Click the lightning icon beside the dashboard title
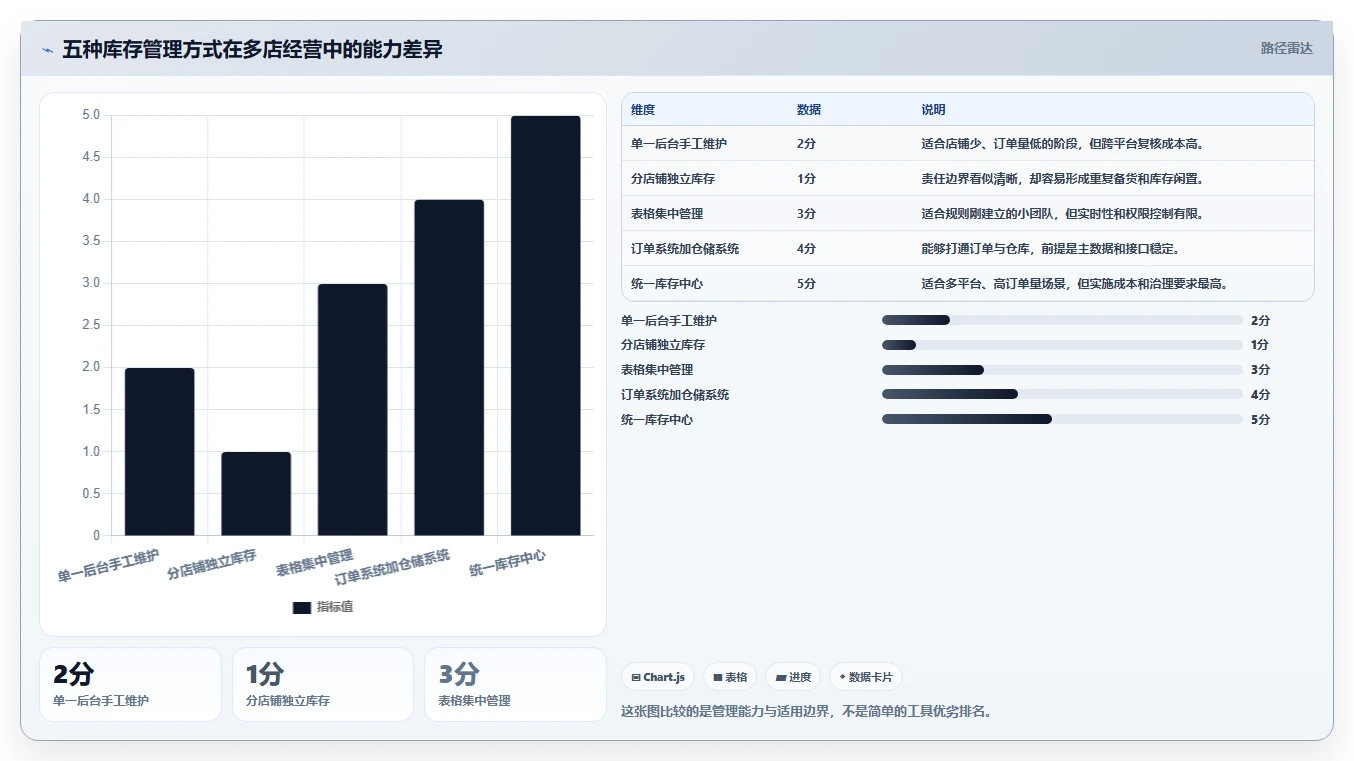The height and width of the screenshot is (761, 1354). [x=47, y=50]
